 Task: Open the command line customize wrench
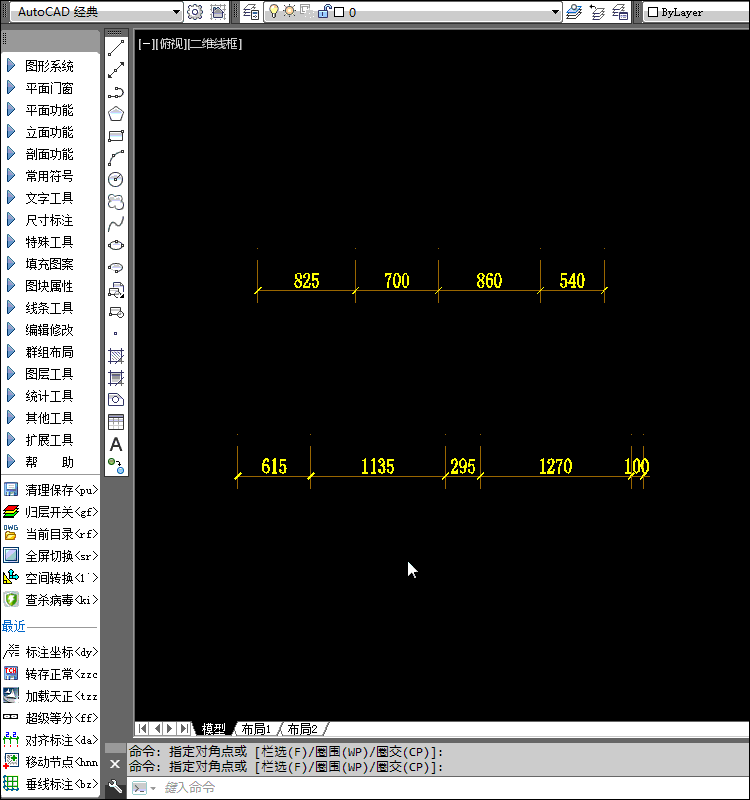115,786
